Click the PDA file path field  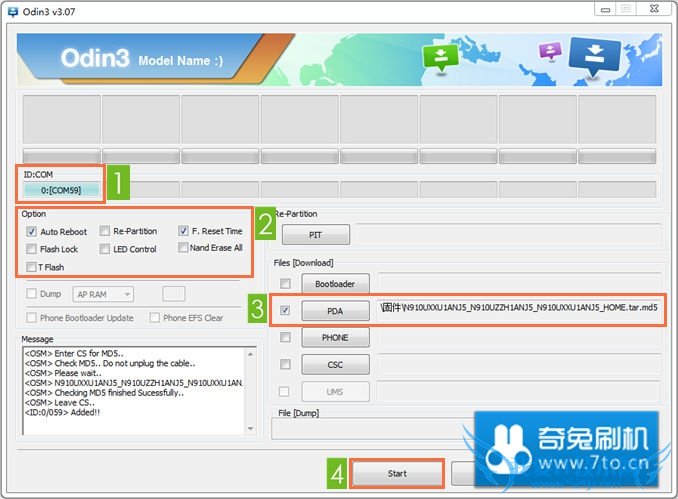(x=519, y=308)
